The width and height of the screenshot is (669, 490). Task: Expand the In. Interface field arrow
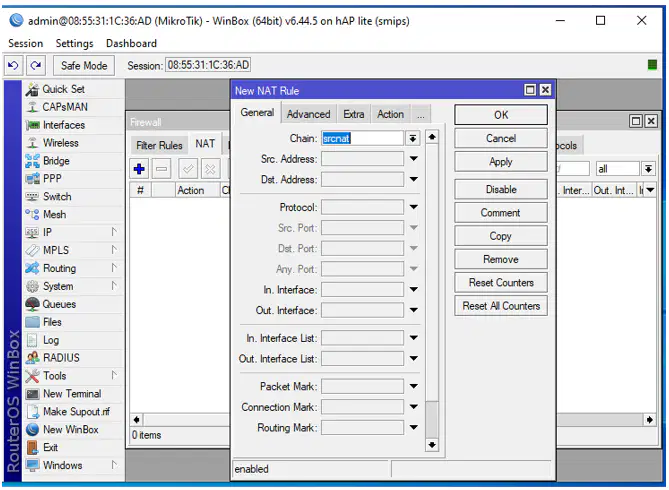(x=413, y=289)
